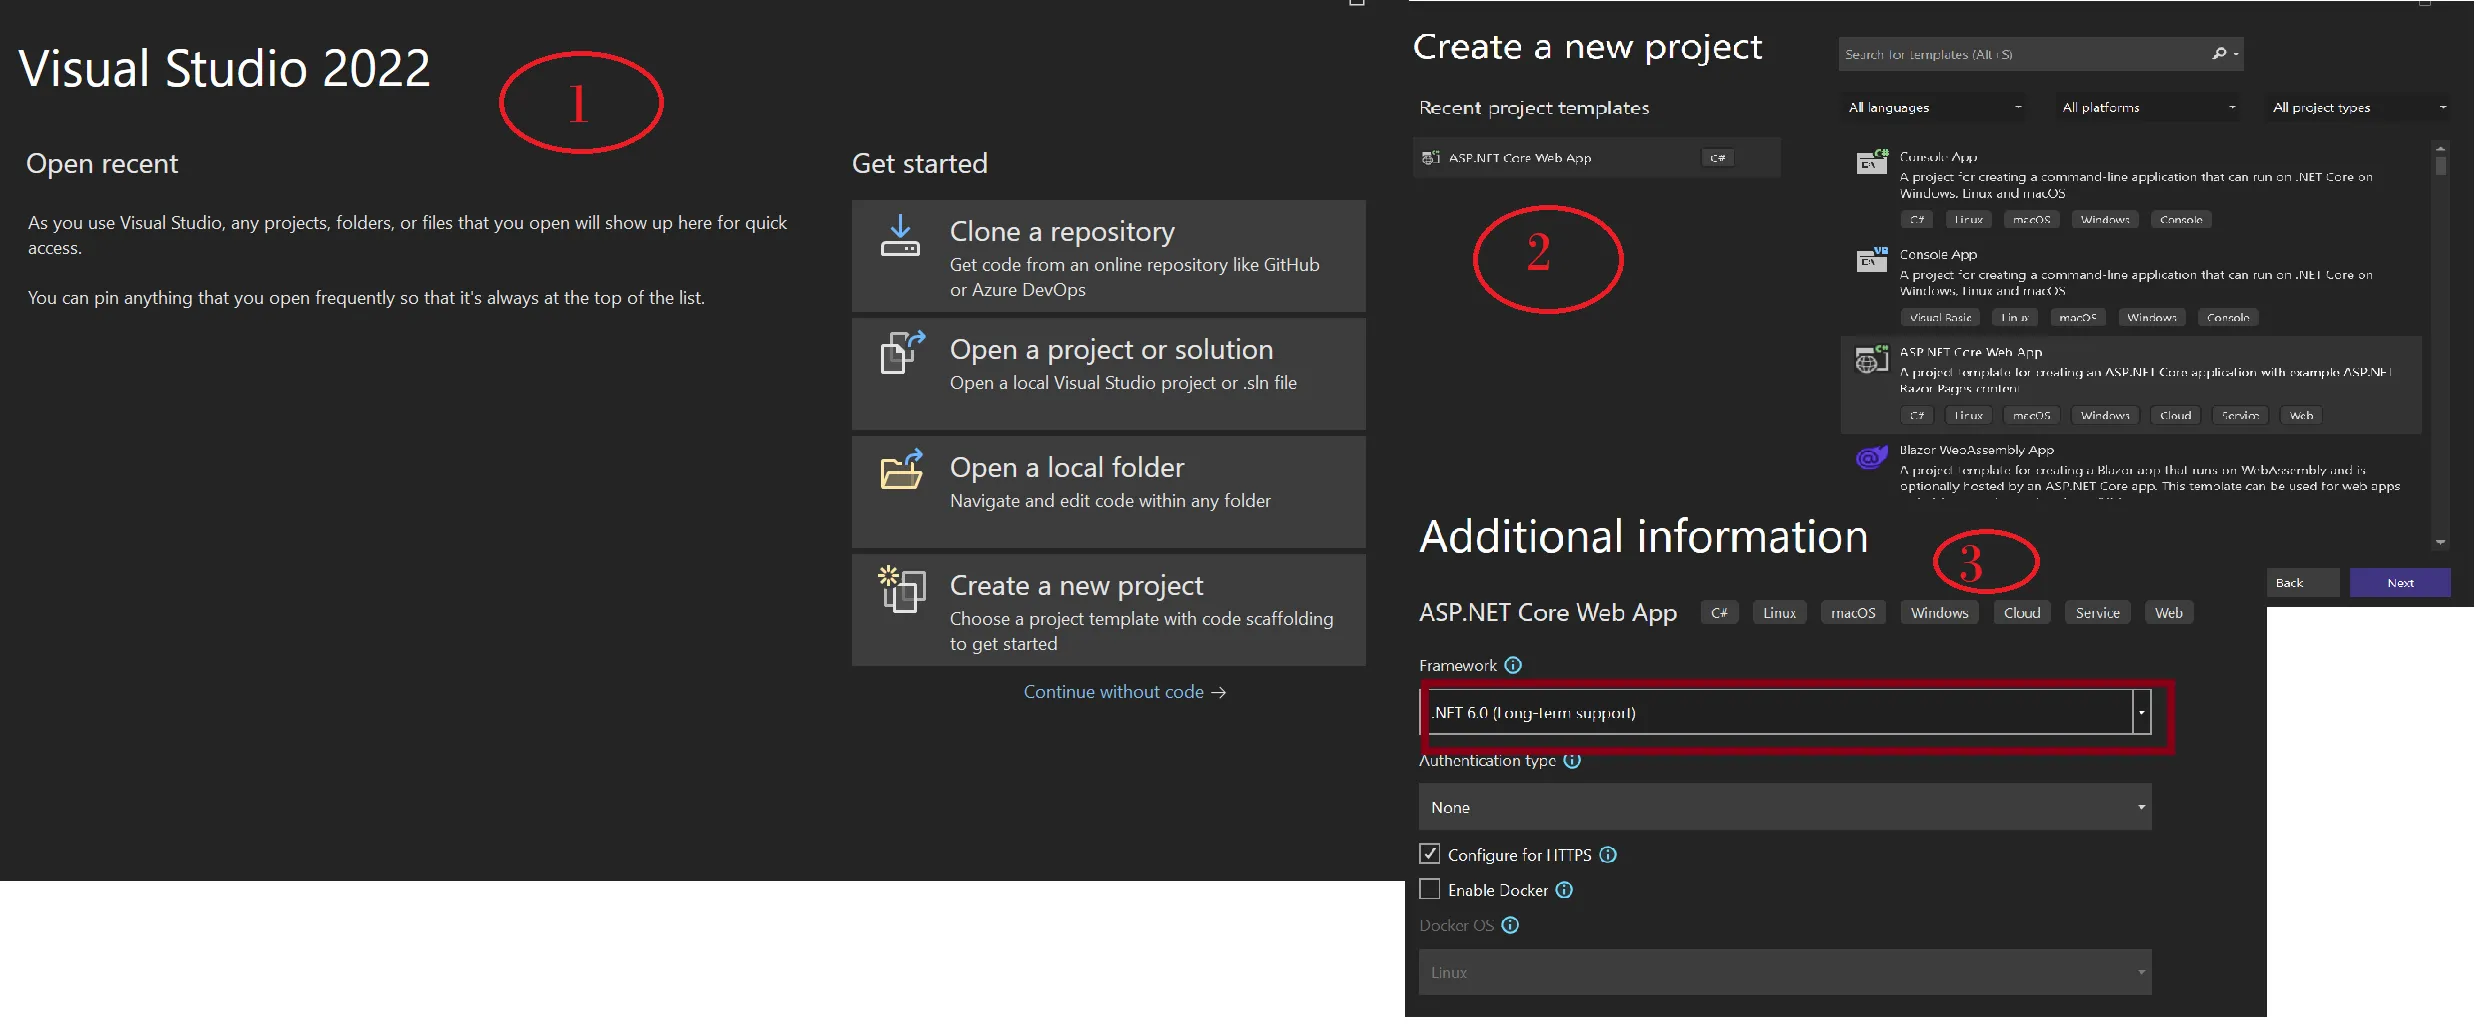Click the Open a project or solution icon
This screenshot has width=2480, height=1026.
[901, 352]
